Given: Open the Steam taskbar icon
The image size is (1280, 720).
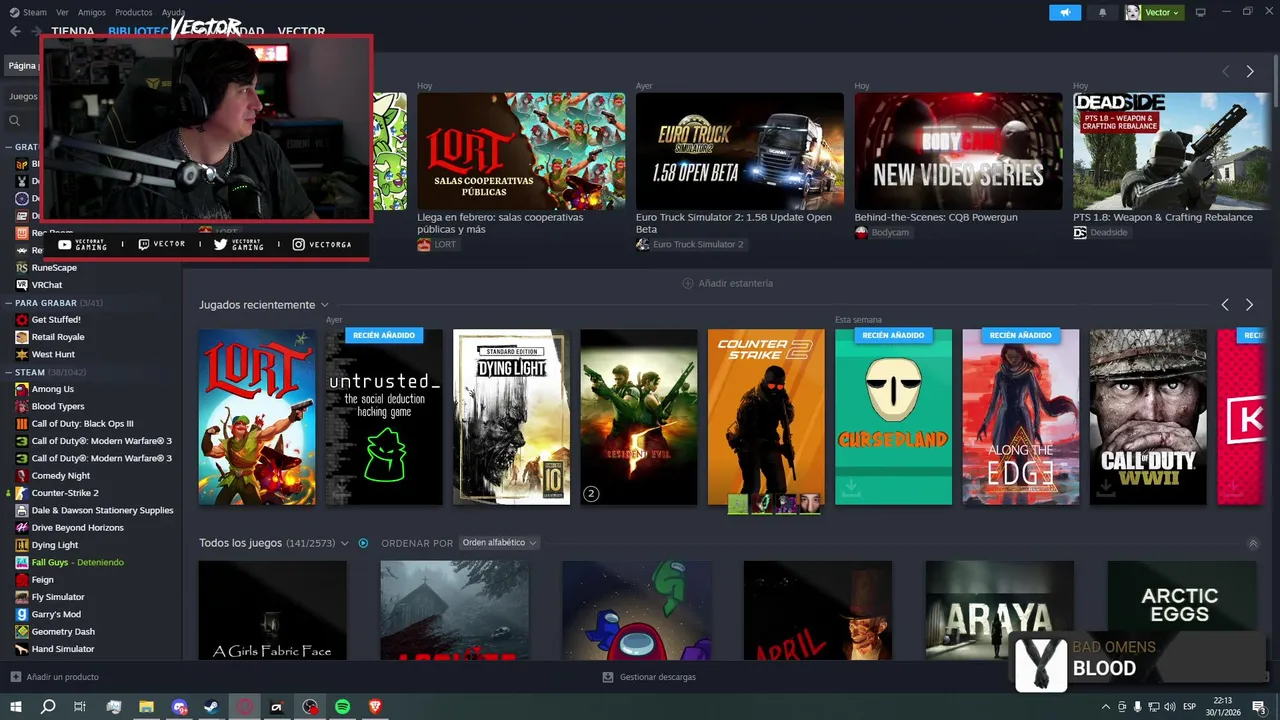Looking at the screenshot, I should click(x=212, y=706).
